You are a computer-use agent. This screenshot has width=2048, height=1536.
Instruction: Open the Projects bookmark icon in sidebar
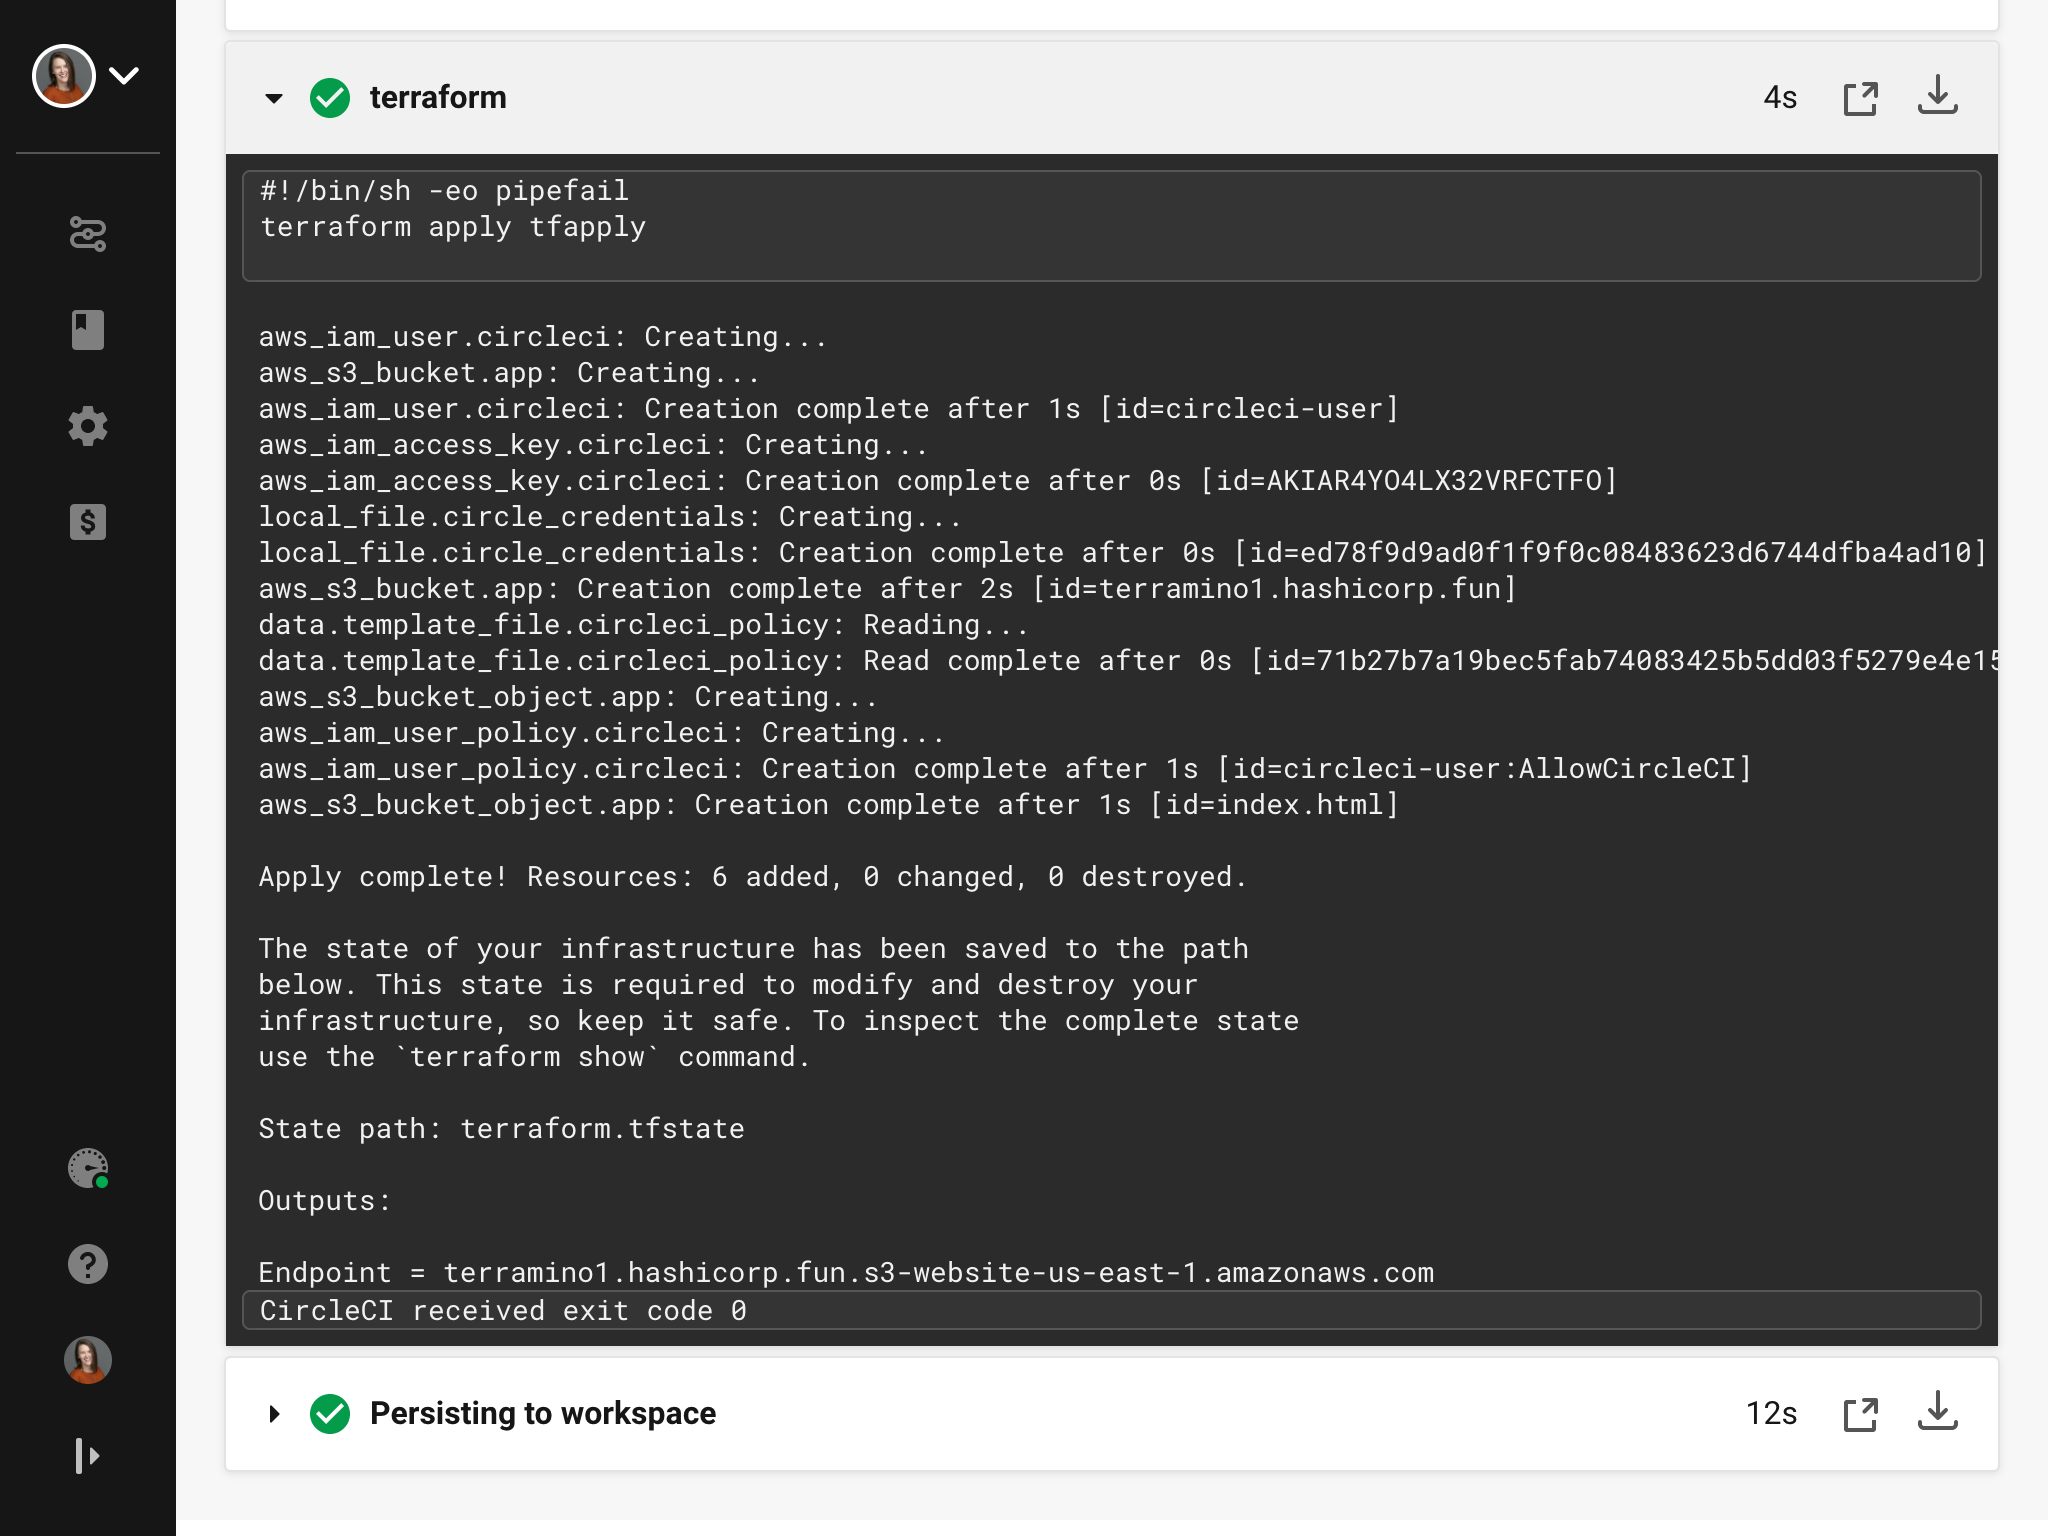[88, 330]
